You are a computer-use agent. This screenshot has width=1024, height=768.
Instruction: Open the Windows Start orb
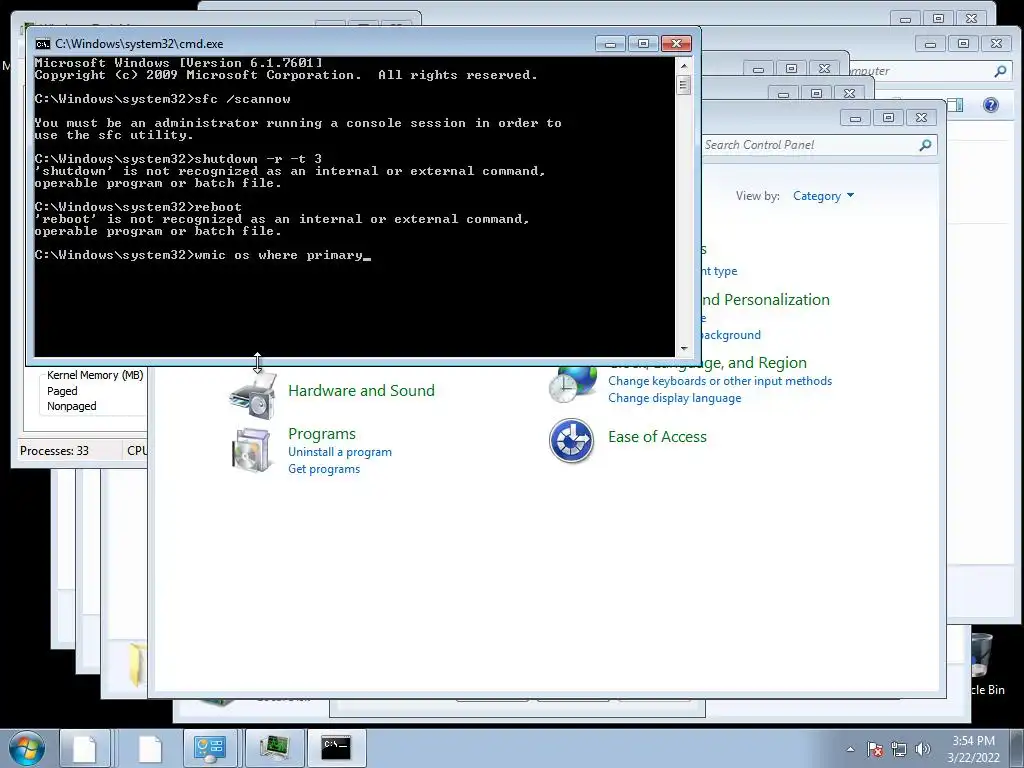pos(27,748)
